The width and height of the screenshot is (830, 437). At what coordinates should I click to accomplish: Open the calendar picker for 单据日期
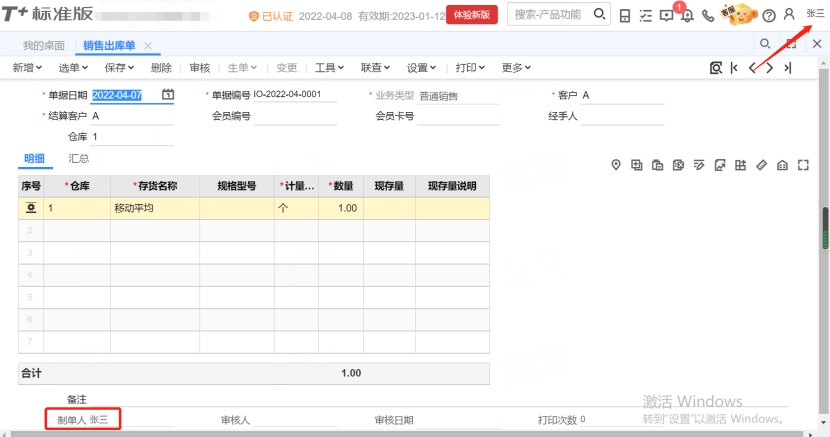168,94
